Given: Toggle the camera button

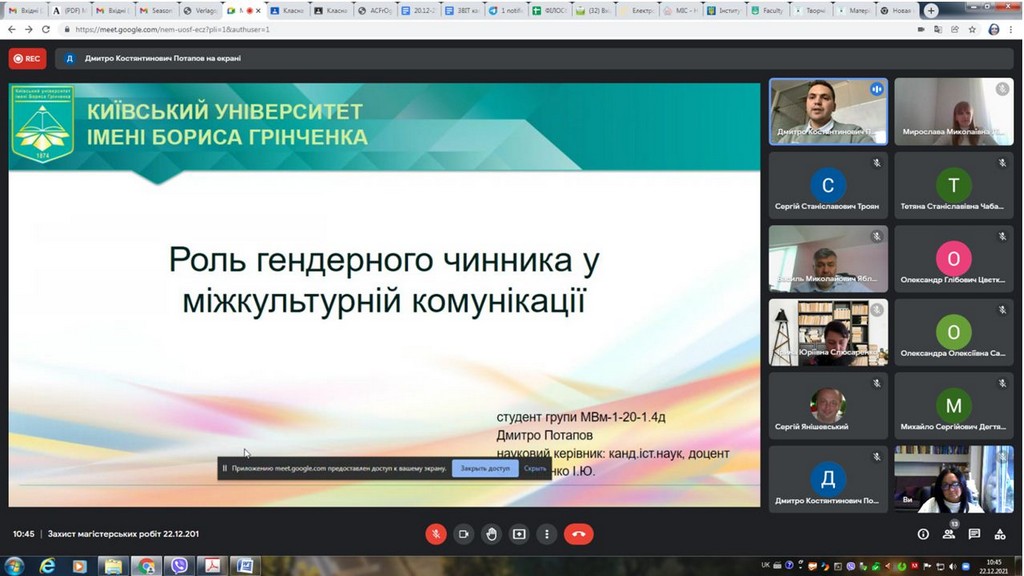Looking at the screenshot, I should [x=463, y=534].
